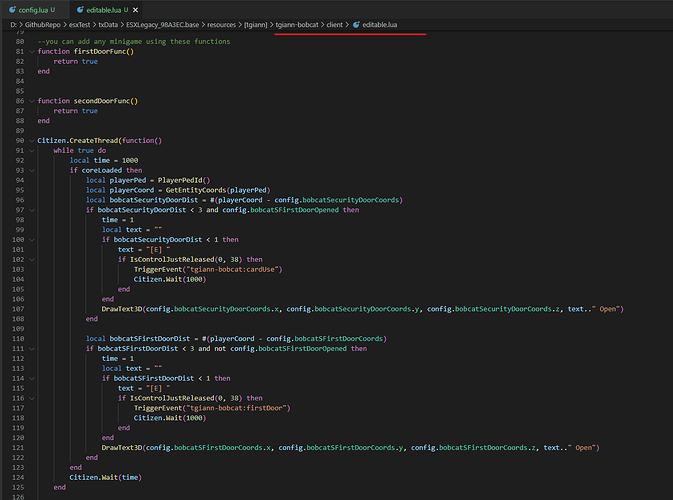Click 'local time = 1000' on line 92
673x500 pixels.
pyautogui.click(x=104, y=161)
